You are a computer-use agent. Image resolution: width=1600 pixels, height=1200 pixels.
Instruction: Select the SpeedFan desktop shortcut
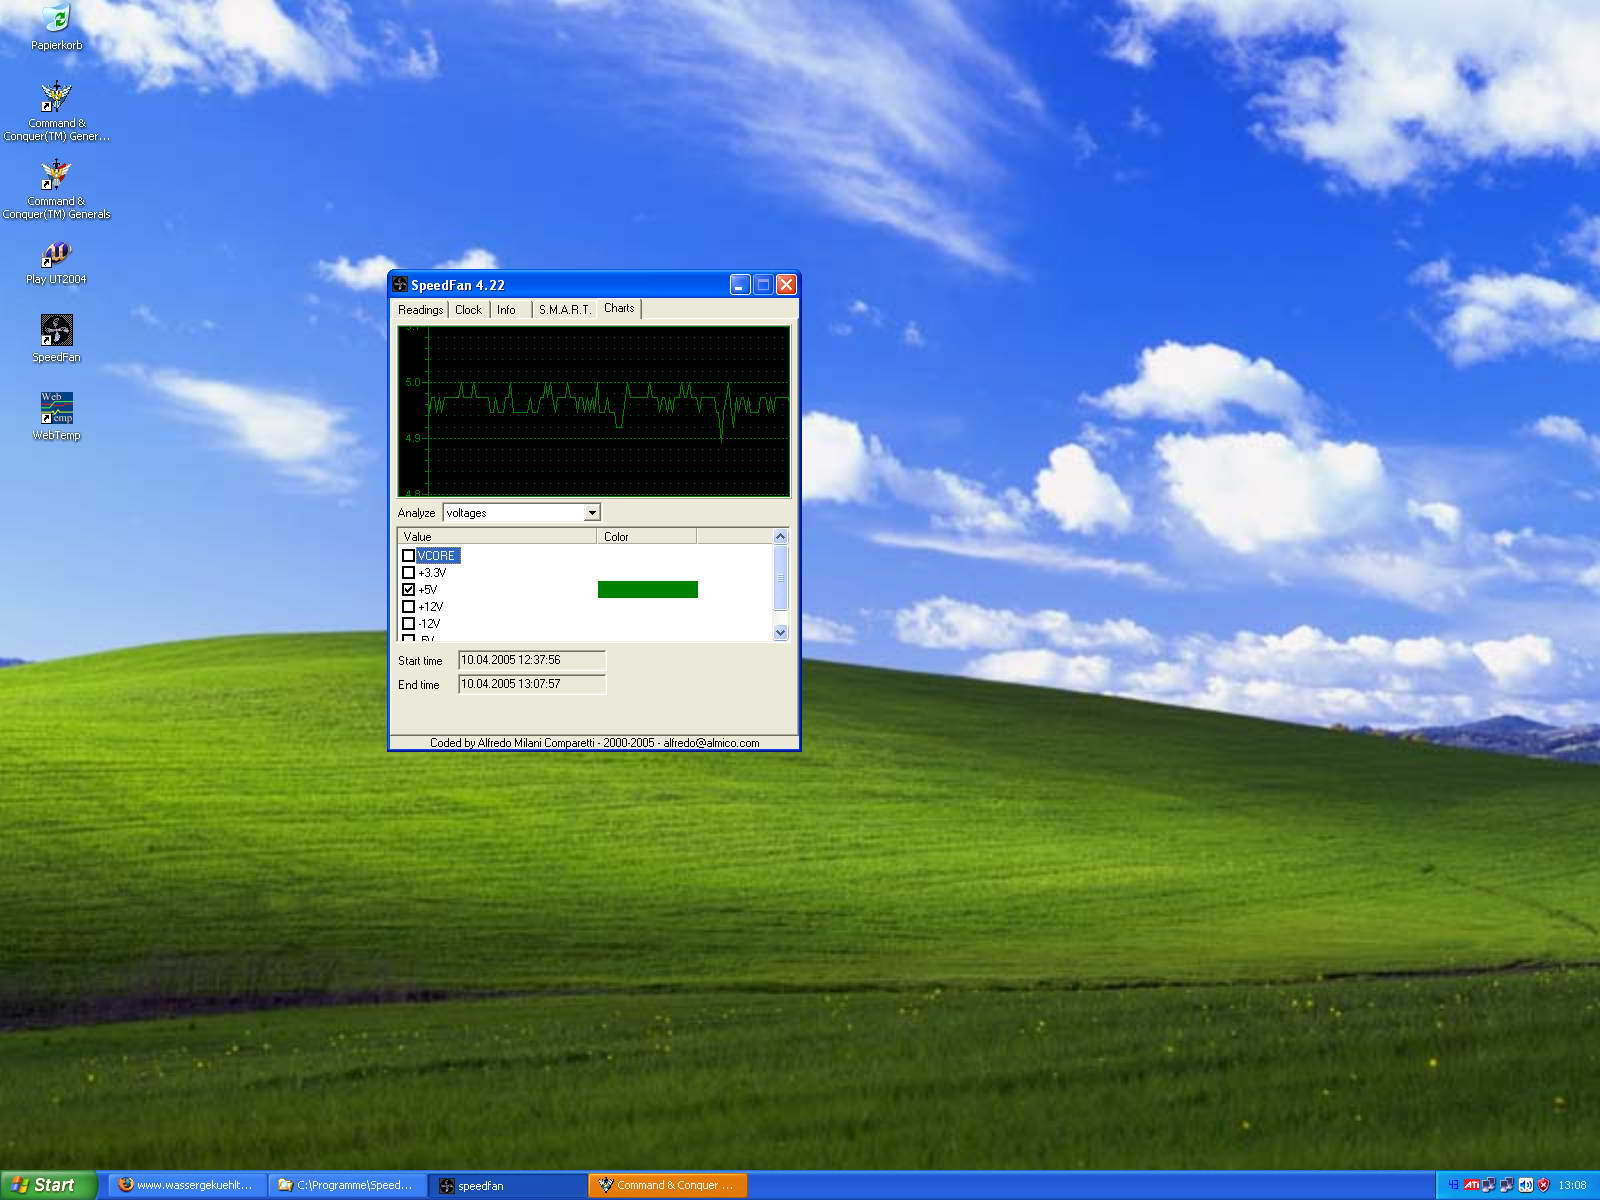coord(56,339)
